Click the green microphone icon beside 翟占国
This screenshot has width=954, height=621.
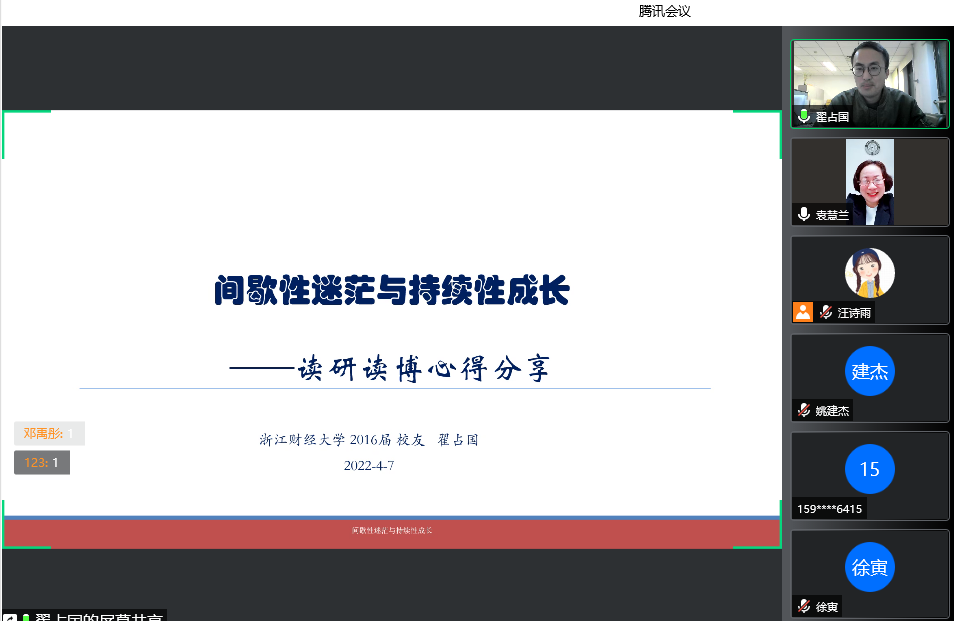(803, 117)
